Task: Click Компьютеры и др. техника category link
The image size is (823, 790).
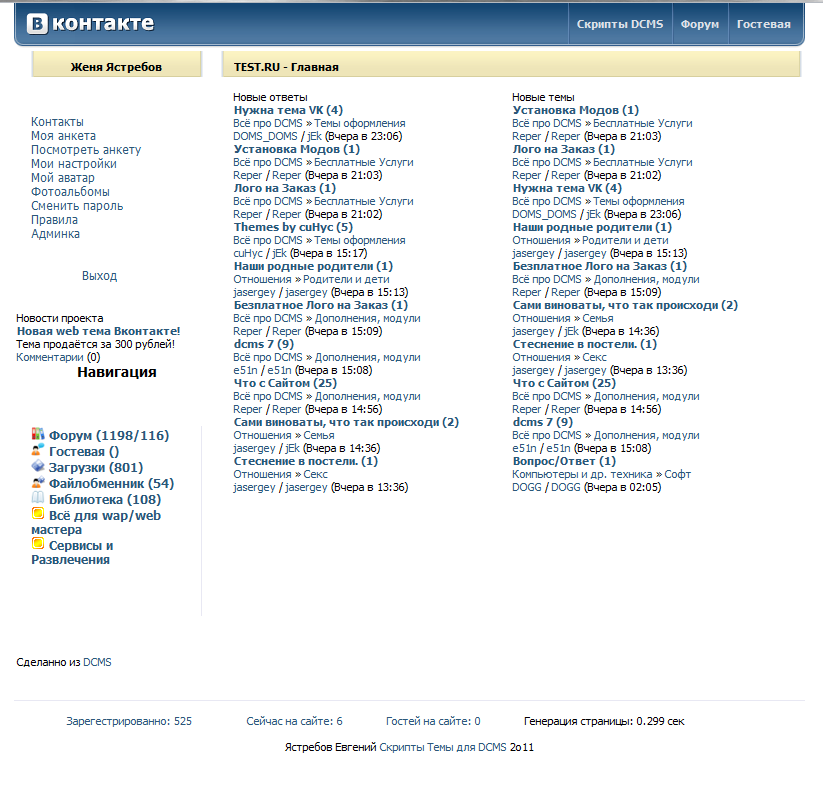Action: [x=583, y=475]
